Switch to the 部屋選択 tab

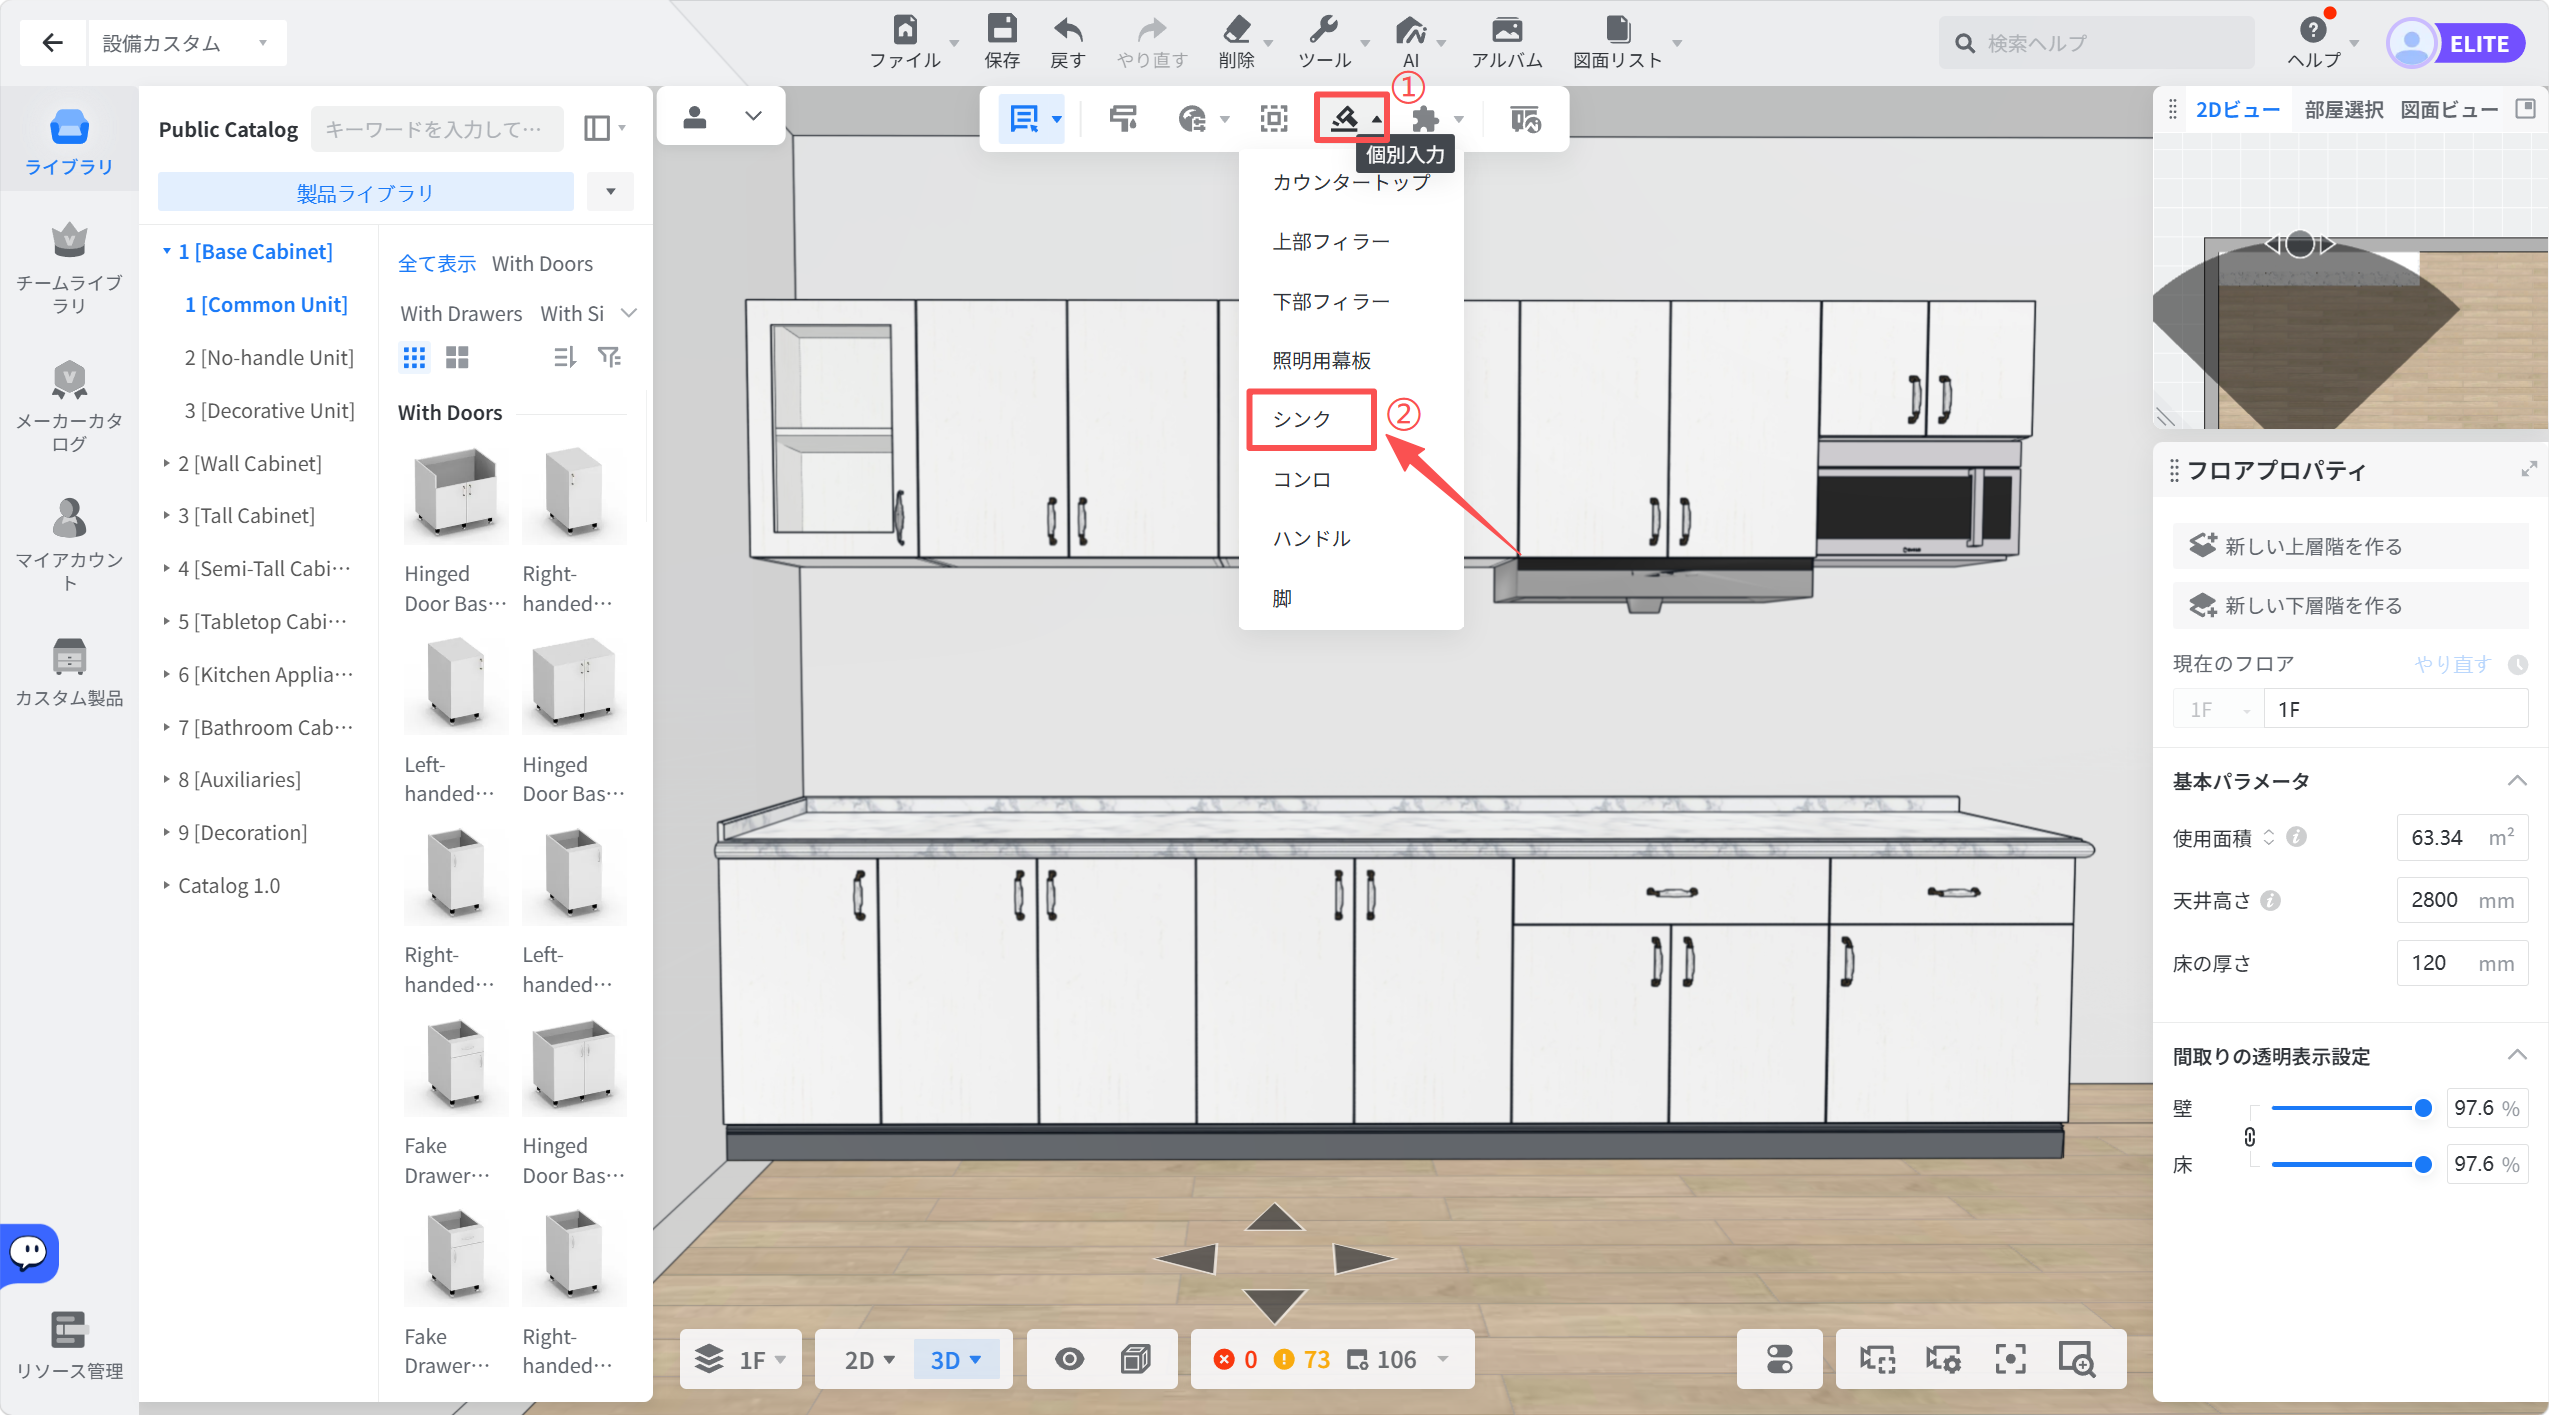(2344, 110)
